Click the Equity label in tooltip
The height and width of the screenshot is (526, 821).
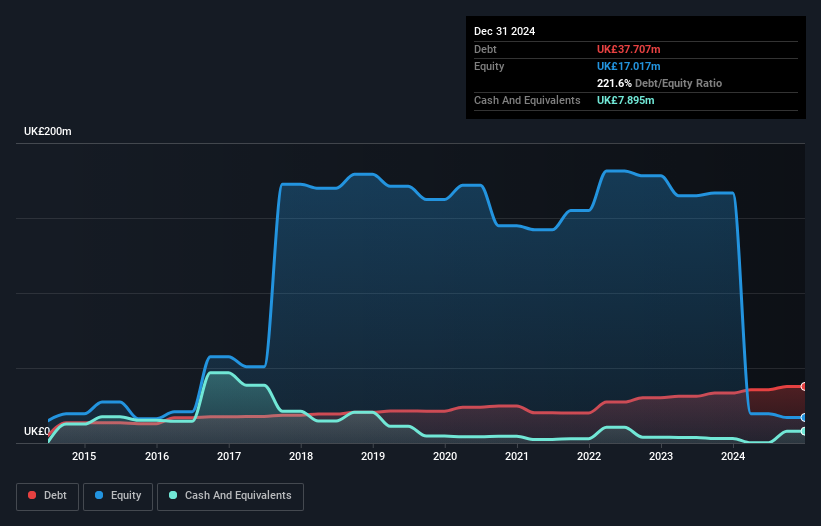click(489, 66)
